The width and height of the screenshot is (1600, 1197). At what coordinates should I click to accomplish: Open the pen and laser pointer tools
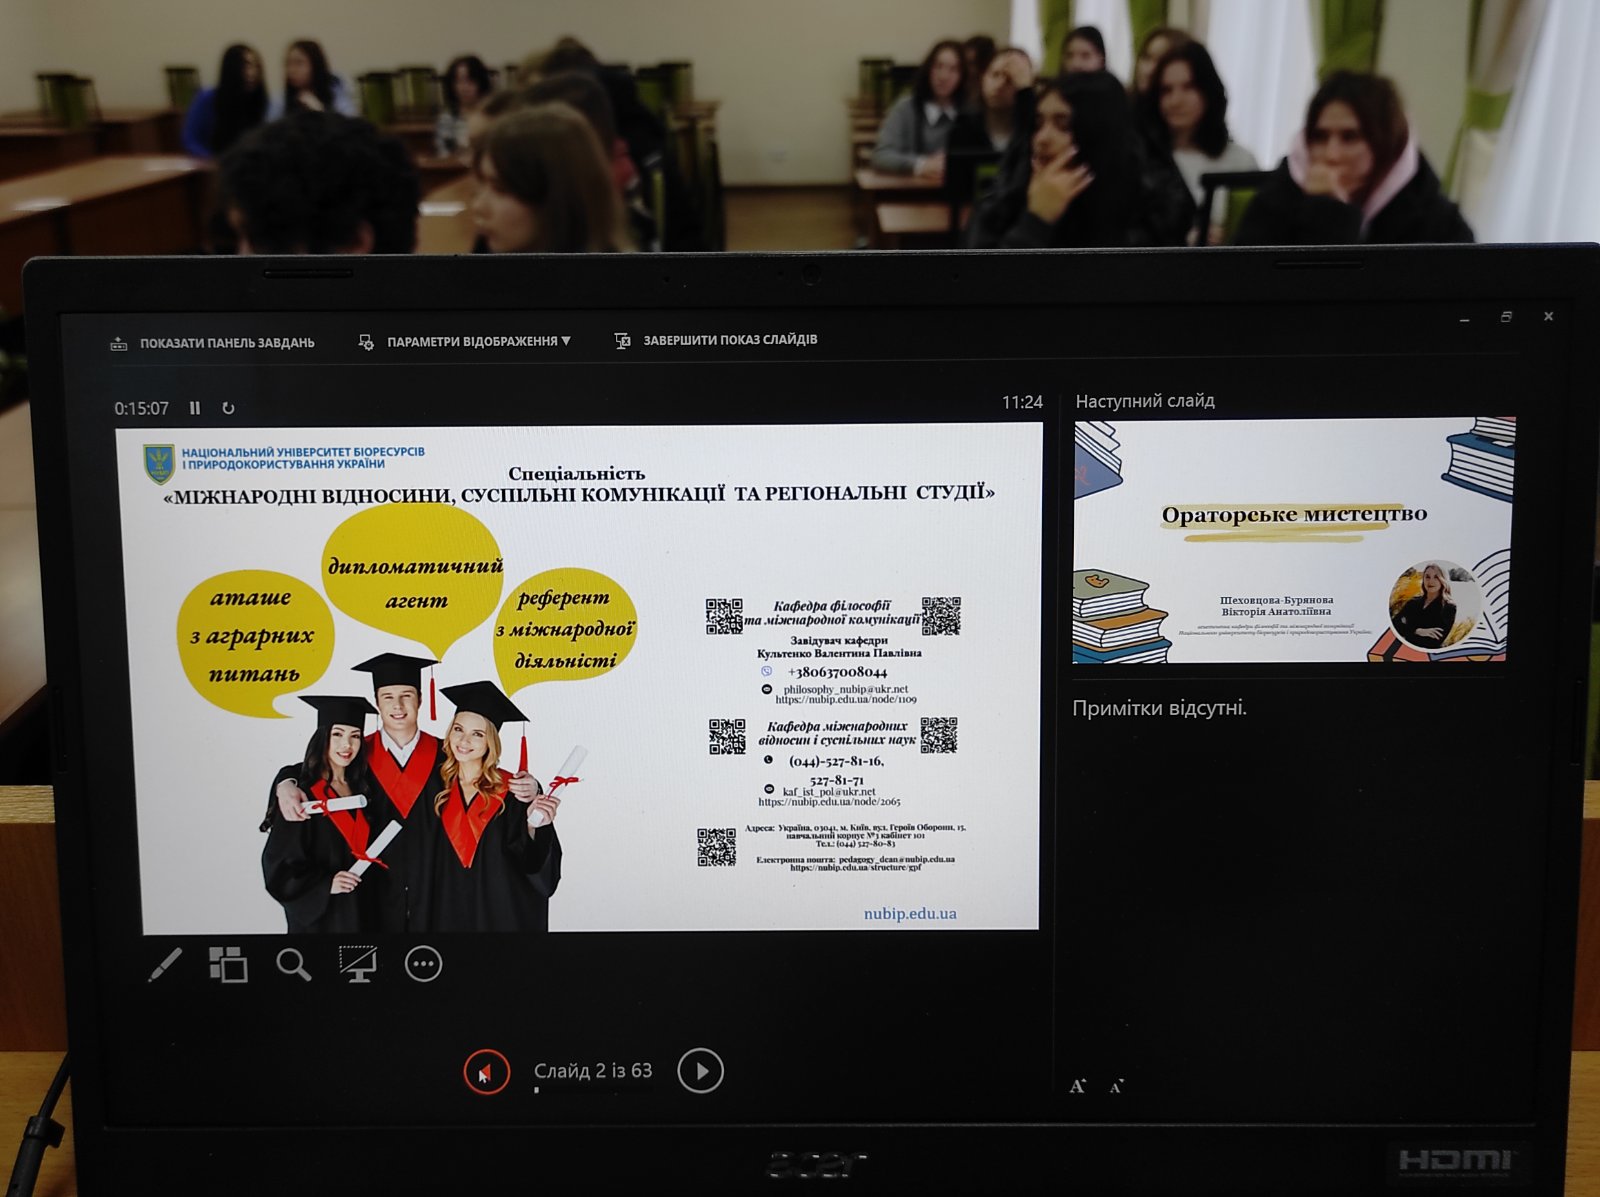[165, 965]
